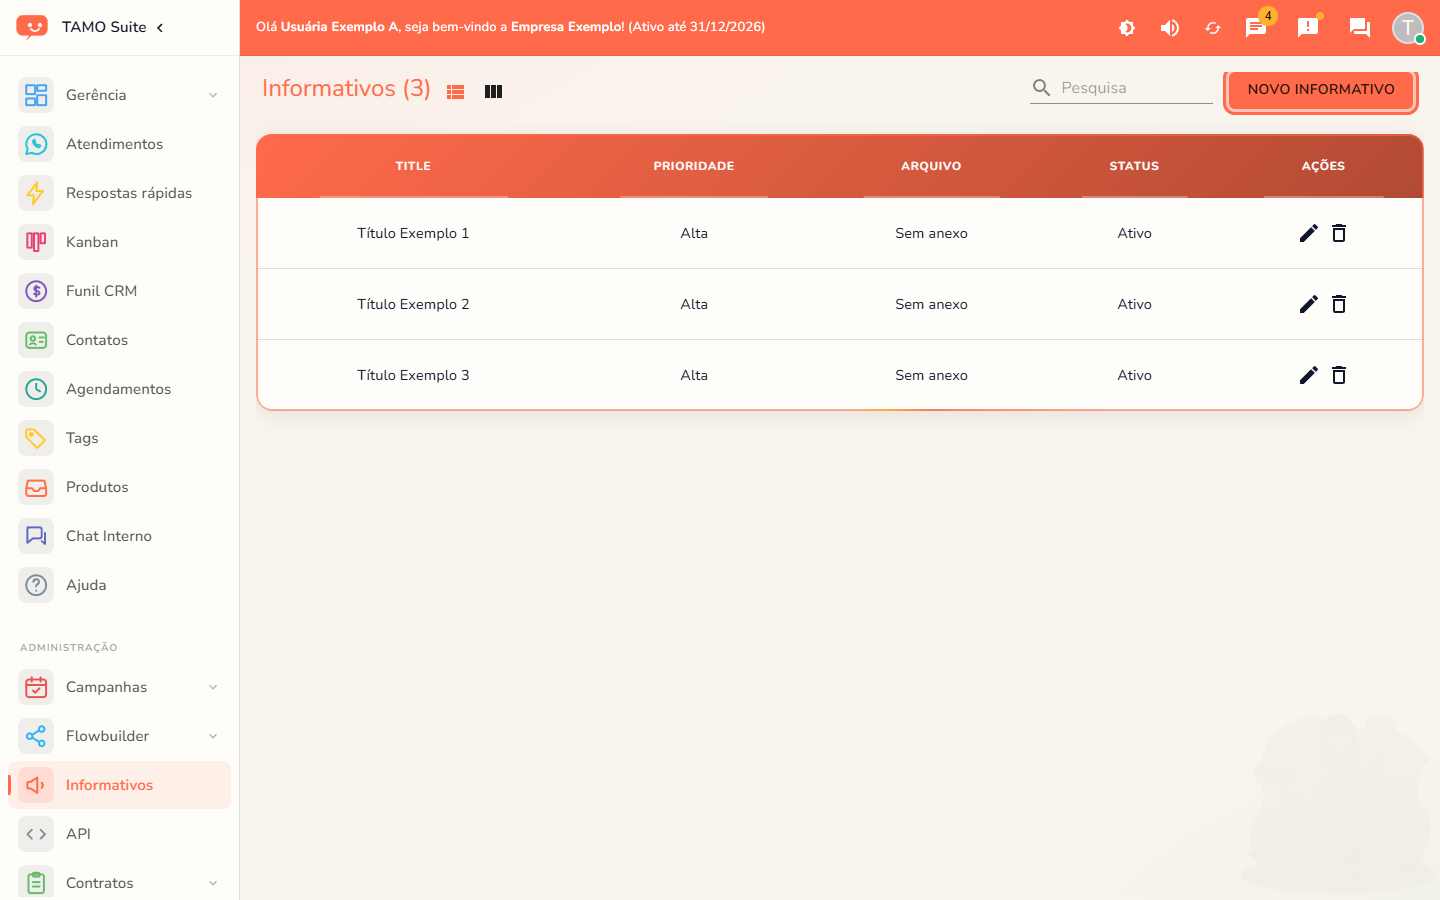
Task: Open Tags sidebar icon
Action: (36, 438)
